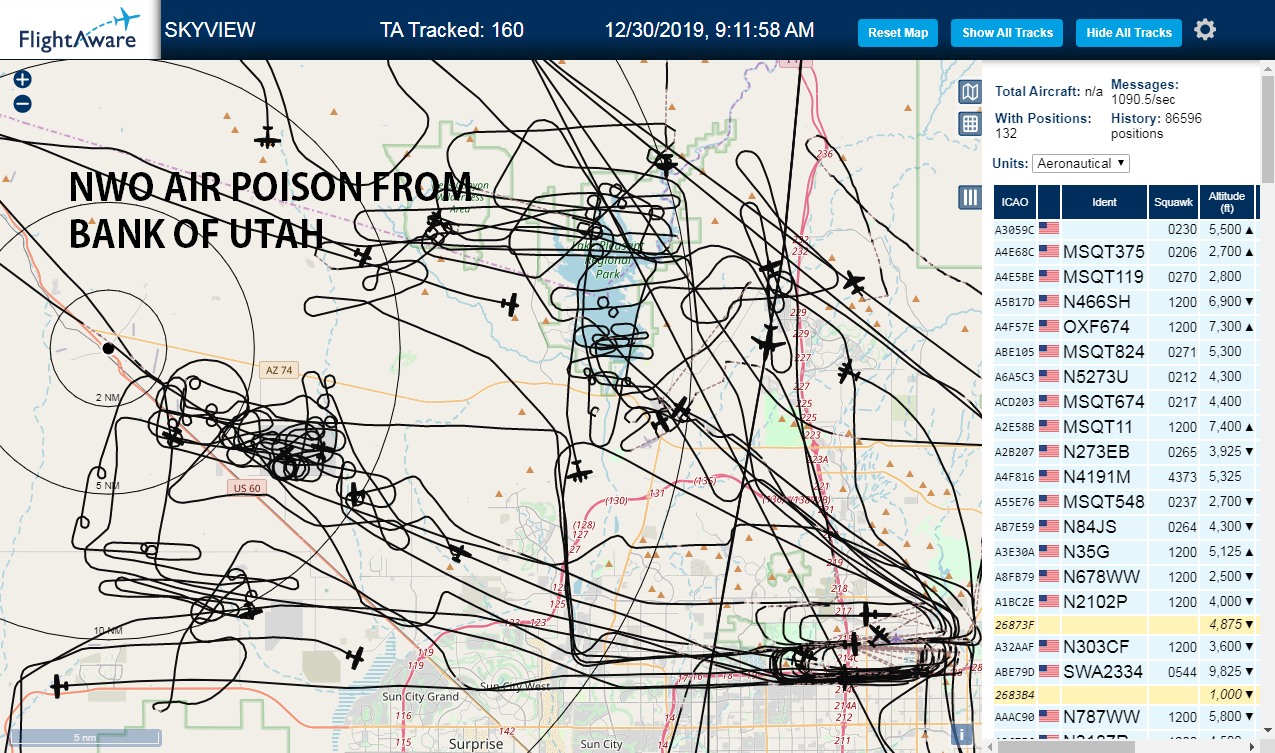Click the FlightAware logo
Image resolution: width=1275 pixels, height=753 pixels.
tap(79, 30)
